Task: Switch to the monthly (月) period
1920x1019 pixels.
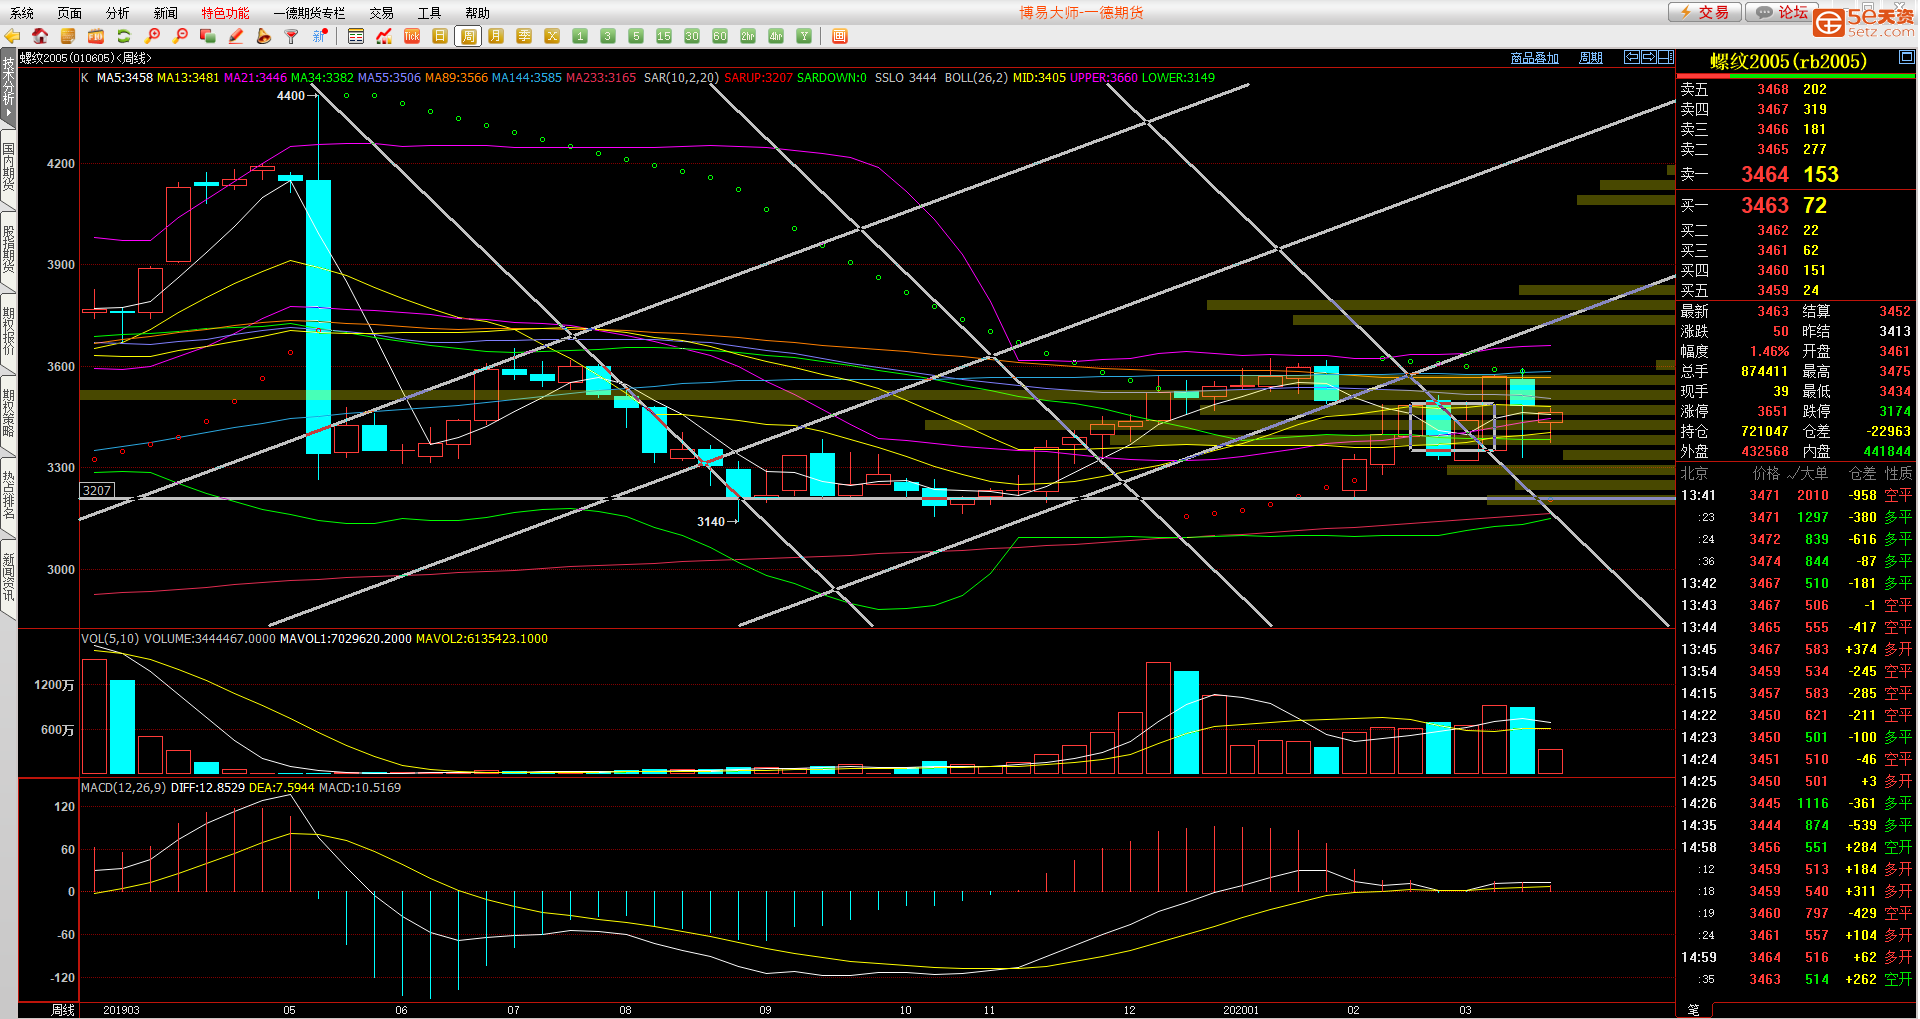Action: pos(496,36)
